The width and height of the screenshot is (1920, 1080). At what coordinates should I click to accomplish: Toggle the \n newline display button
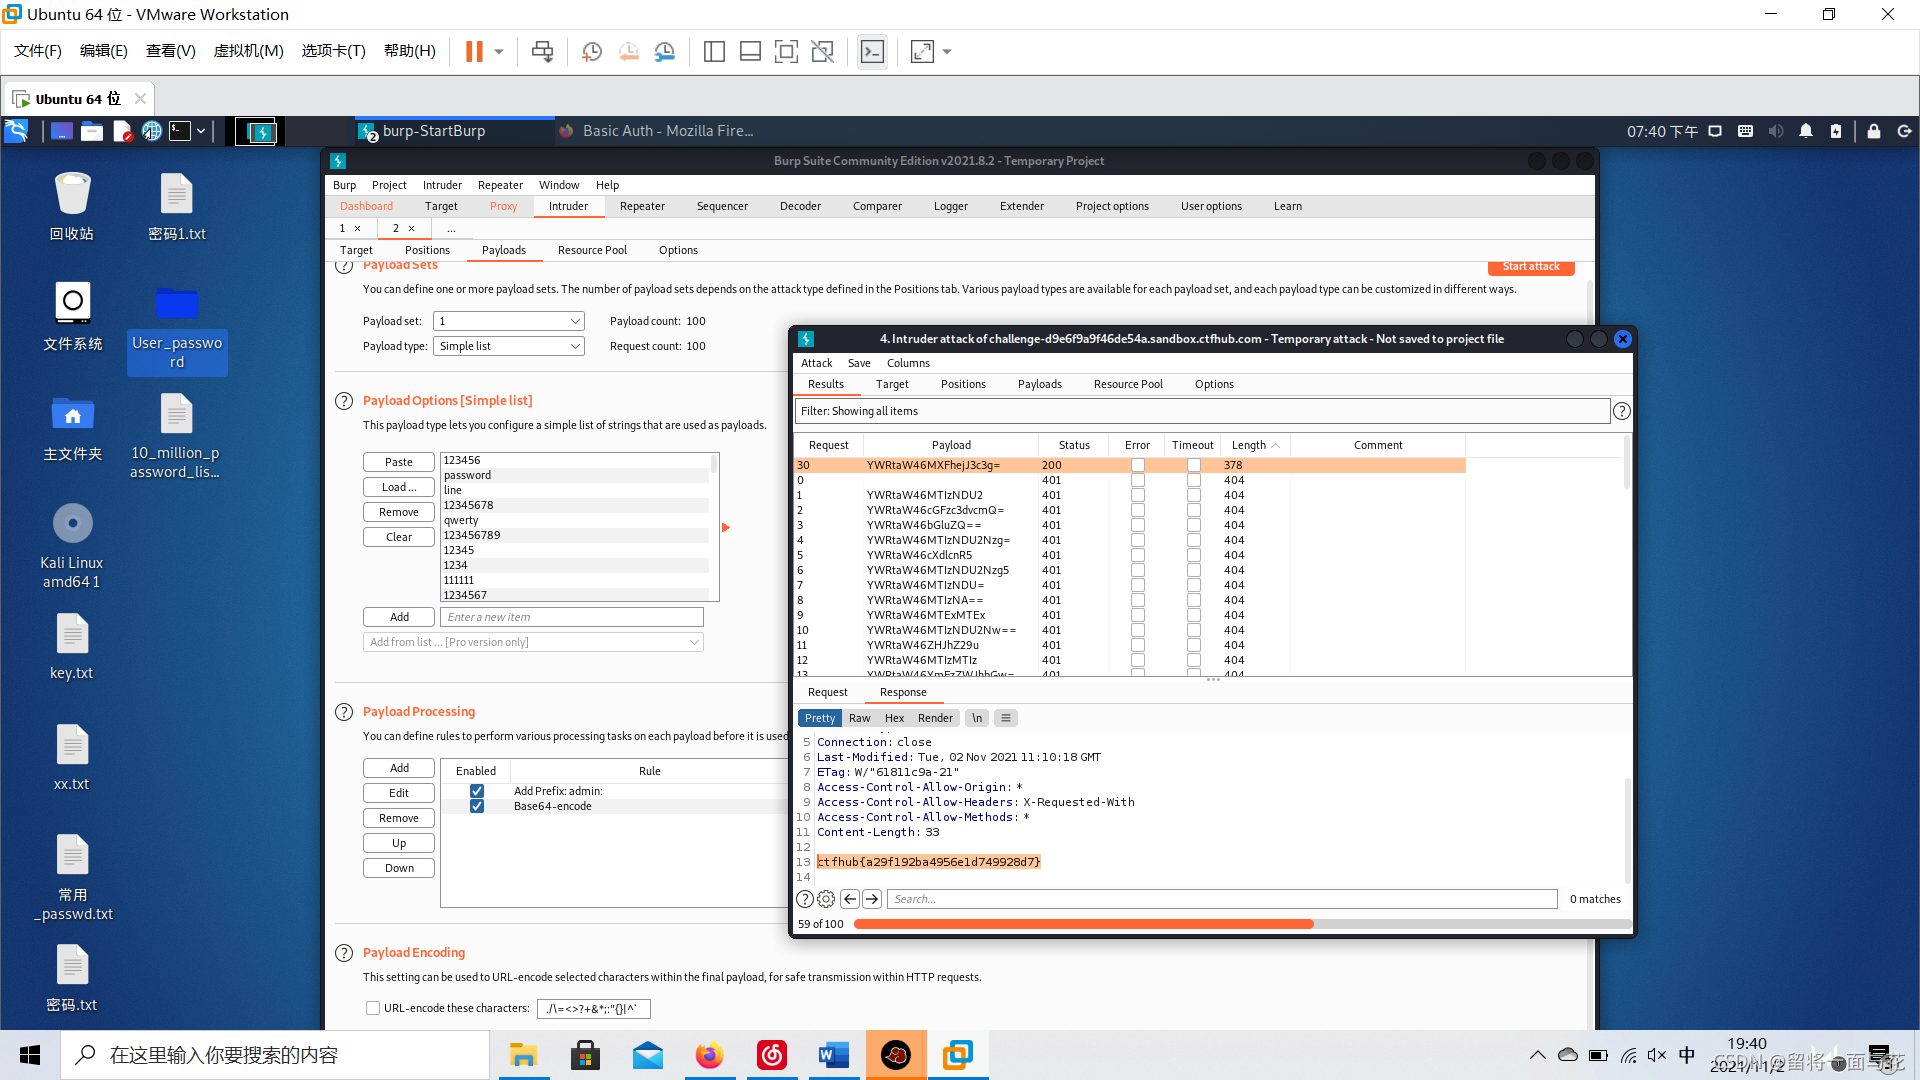(x=977, y=718)
